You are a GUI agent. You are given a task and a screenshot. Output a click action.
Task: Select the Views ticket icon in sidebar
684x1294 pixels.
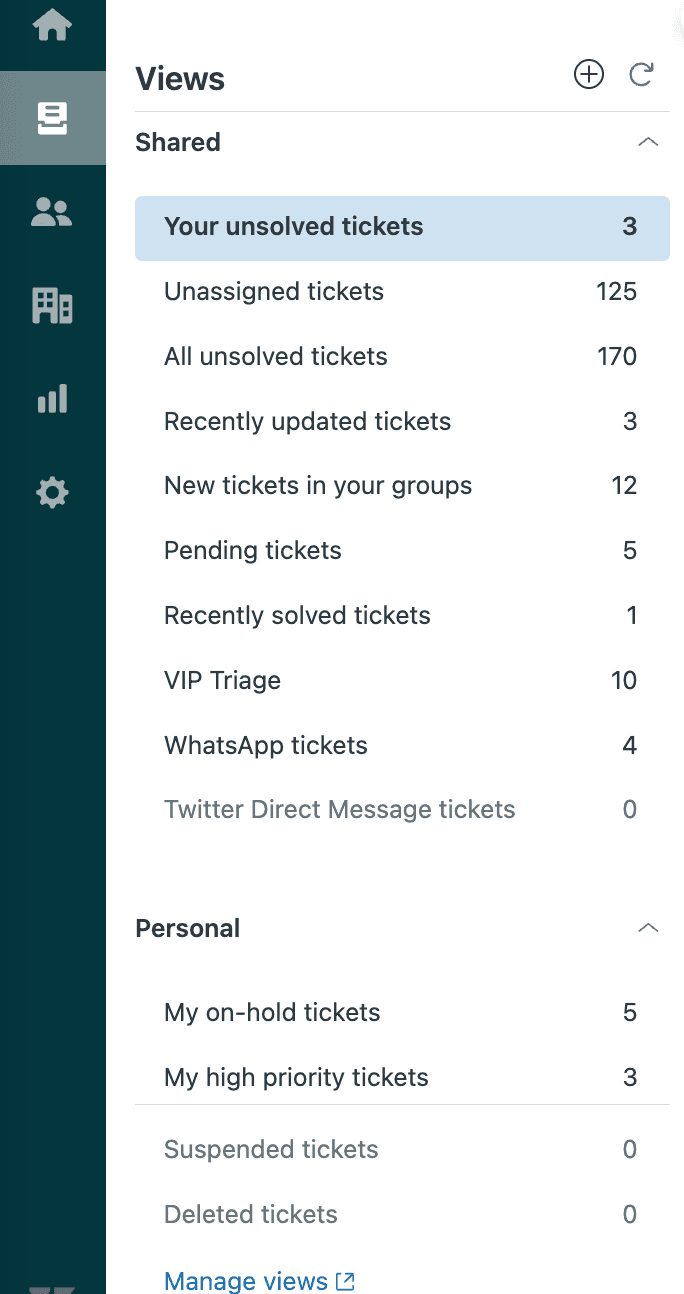(x=52, y=117)
